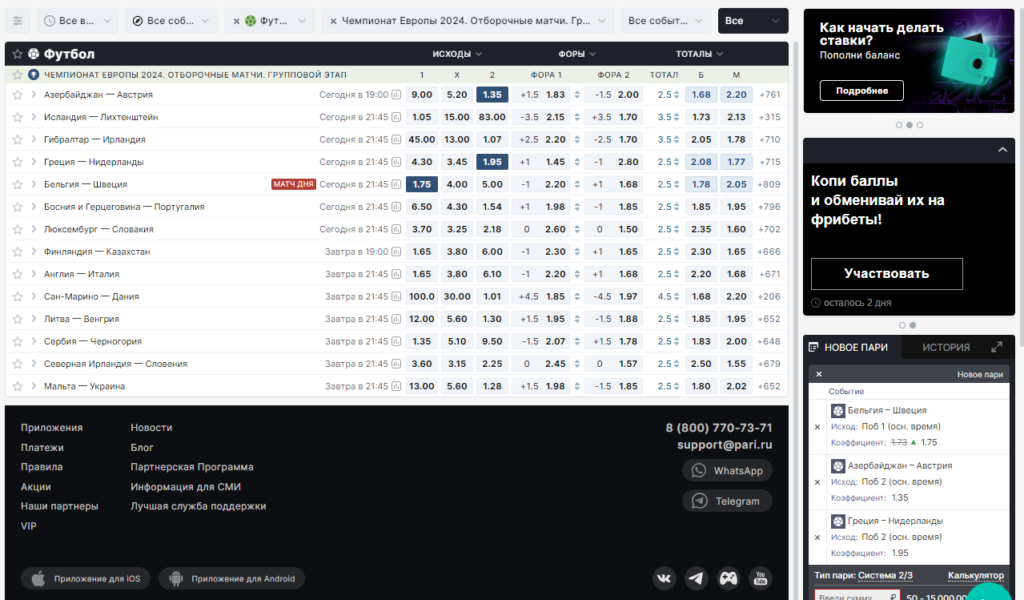Image resolution: width=1024 pixels, height=600 pixels.
Task: Remove Азербайджан – Австрия from bet slip
Action: click(x=817, y=482)
